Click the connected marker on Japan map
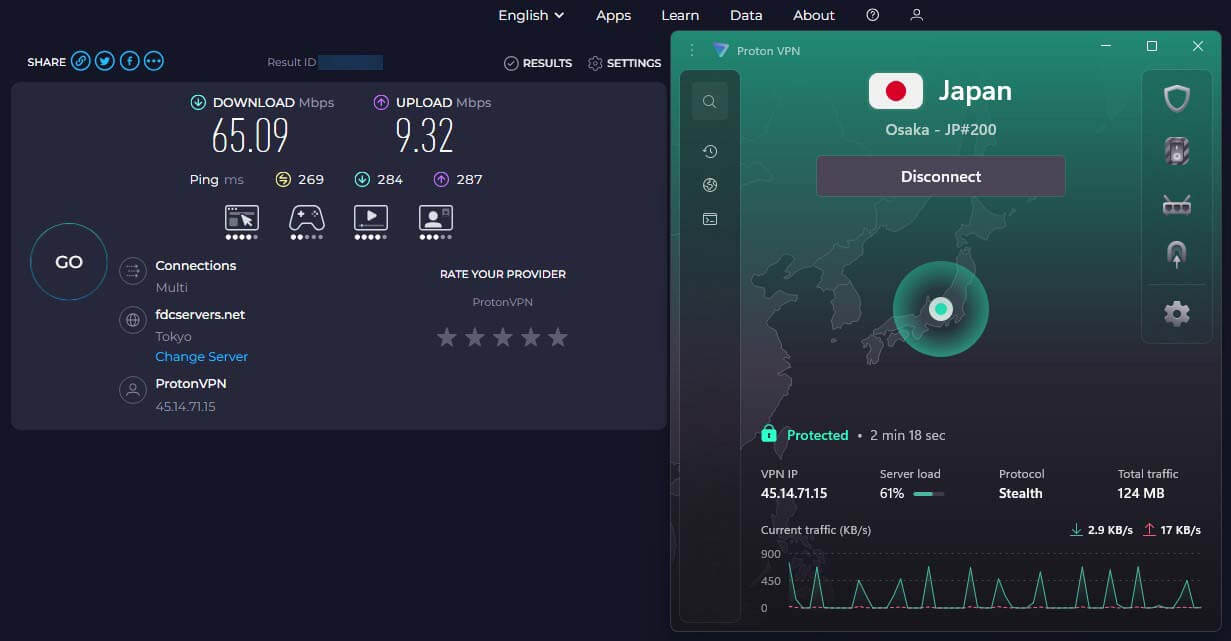This screenshot has height=641, width=1231. pos(940,309)
